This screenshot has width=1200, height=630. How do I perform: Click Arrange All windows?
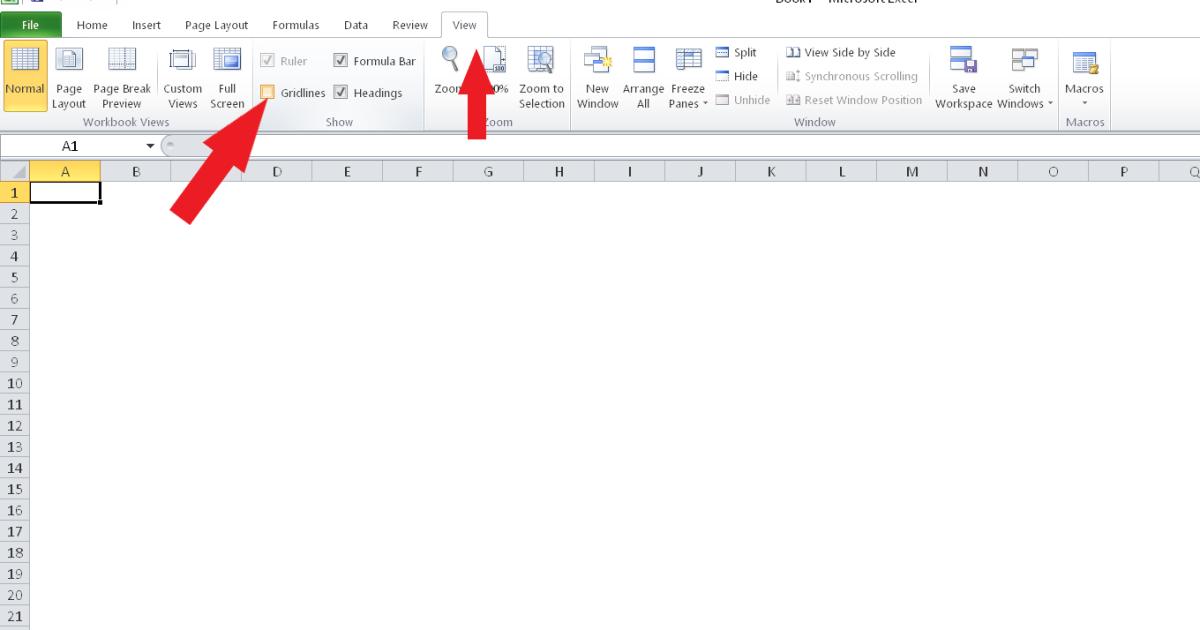click(643, 77)
